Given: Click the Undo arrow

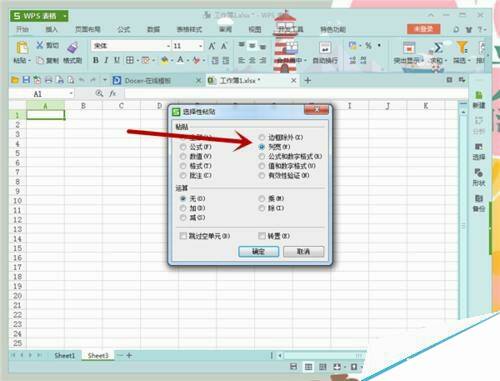Looking at the screenshot, I should click(x=82, y=80).
